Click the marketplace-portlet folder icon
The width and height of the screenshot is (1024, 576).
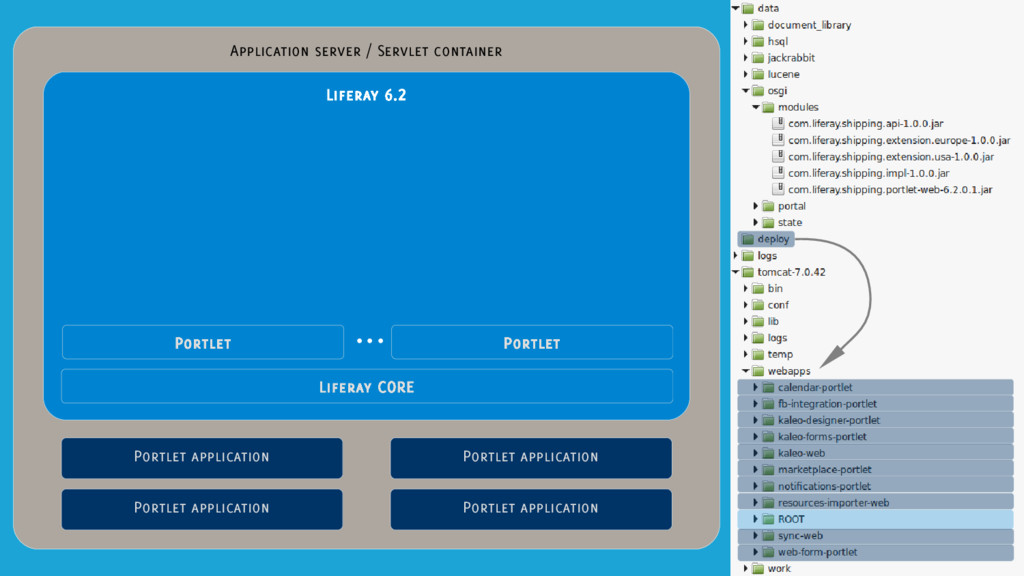point(768,469)
